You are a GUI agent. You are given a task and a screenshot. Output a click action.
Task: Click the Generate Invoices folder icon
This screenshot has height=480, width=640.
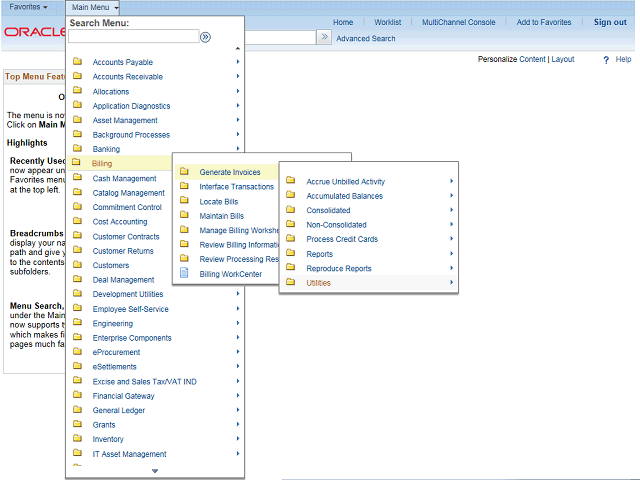coord(183,172)
